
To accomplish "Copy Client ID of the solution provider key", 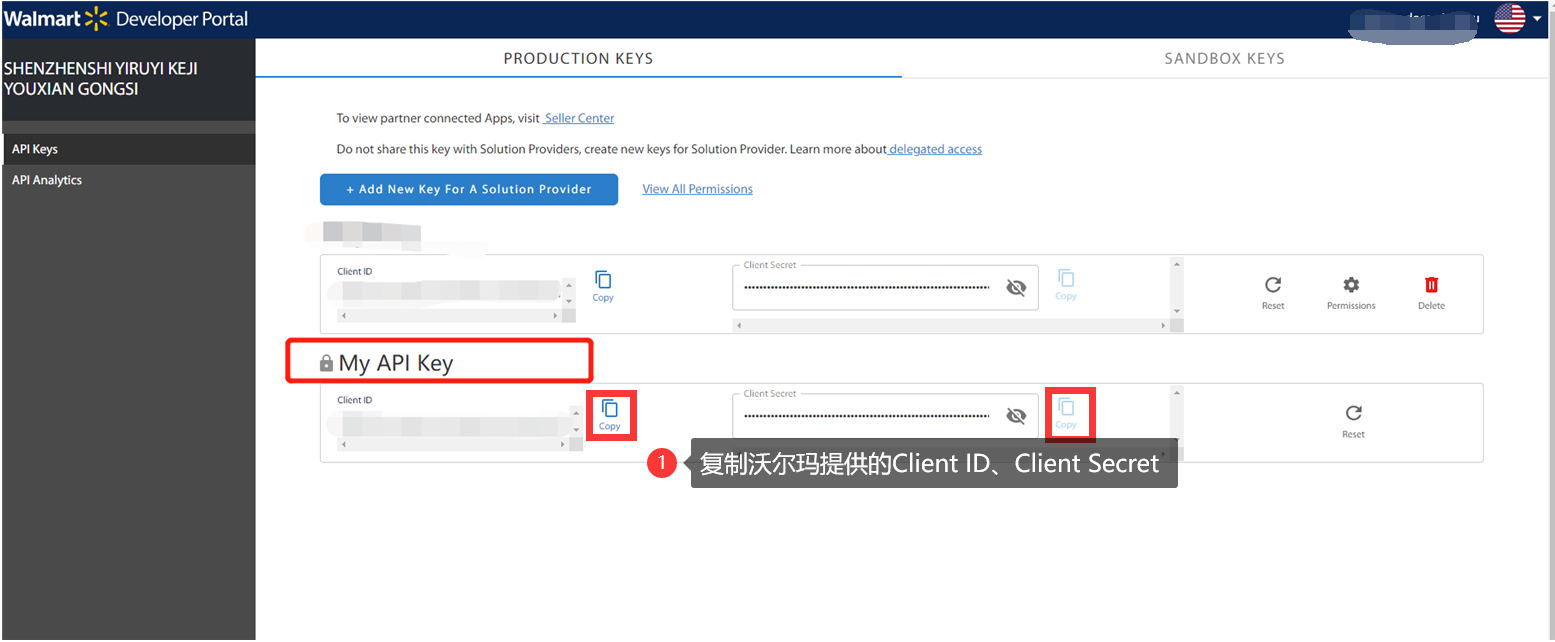I will (603, 286).
